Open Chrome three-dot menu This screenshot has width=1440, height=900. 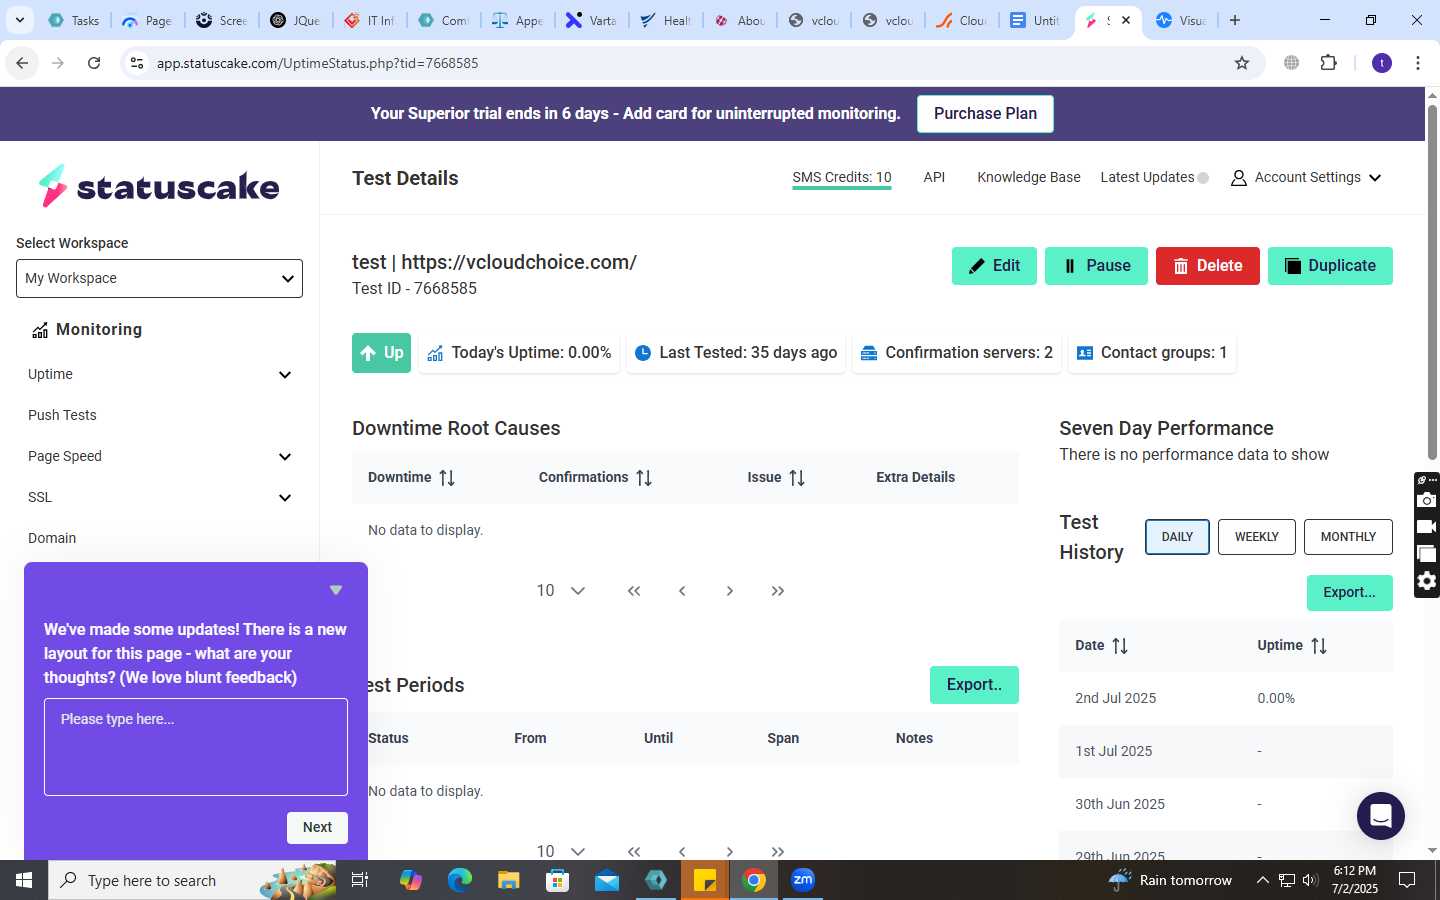point(1418,63)
